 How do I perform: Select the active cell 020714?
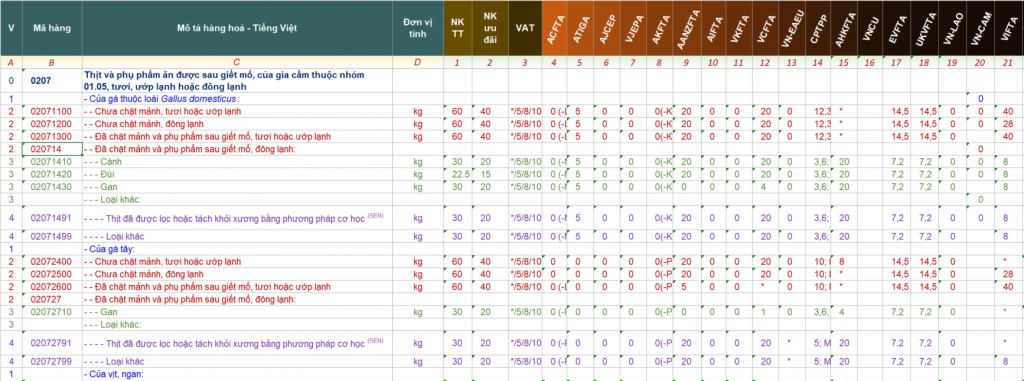pyautogui.click(x=52, y=149)
